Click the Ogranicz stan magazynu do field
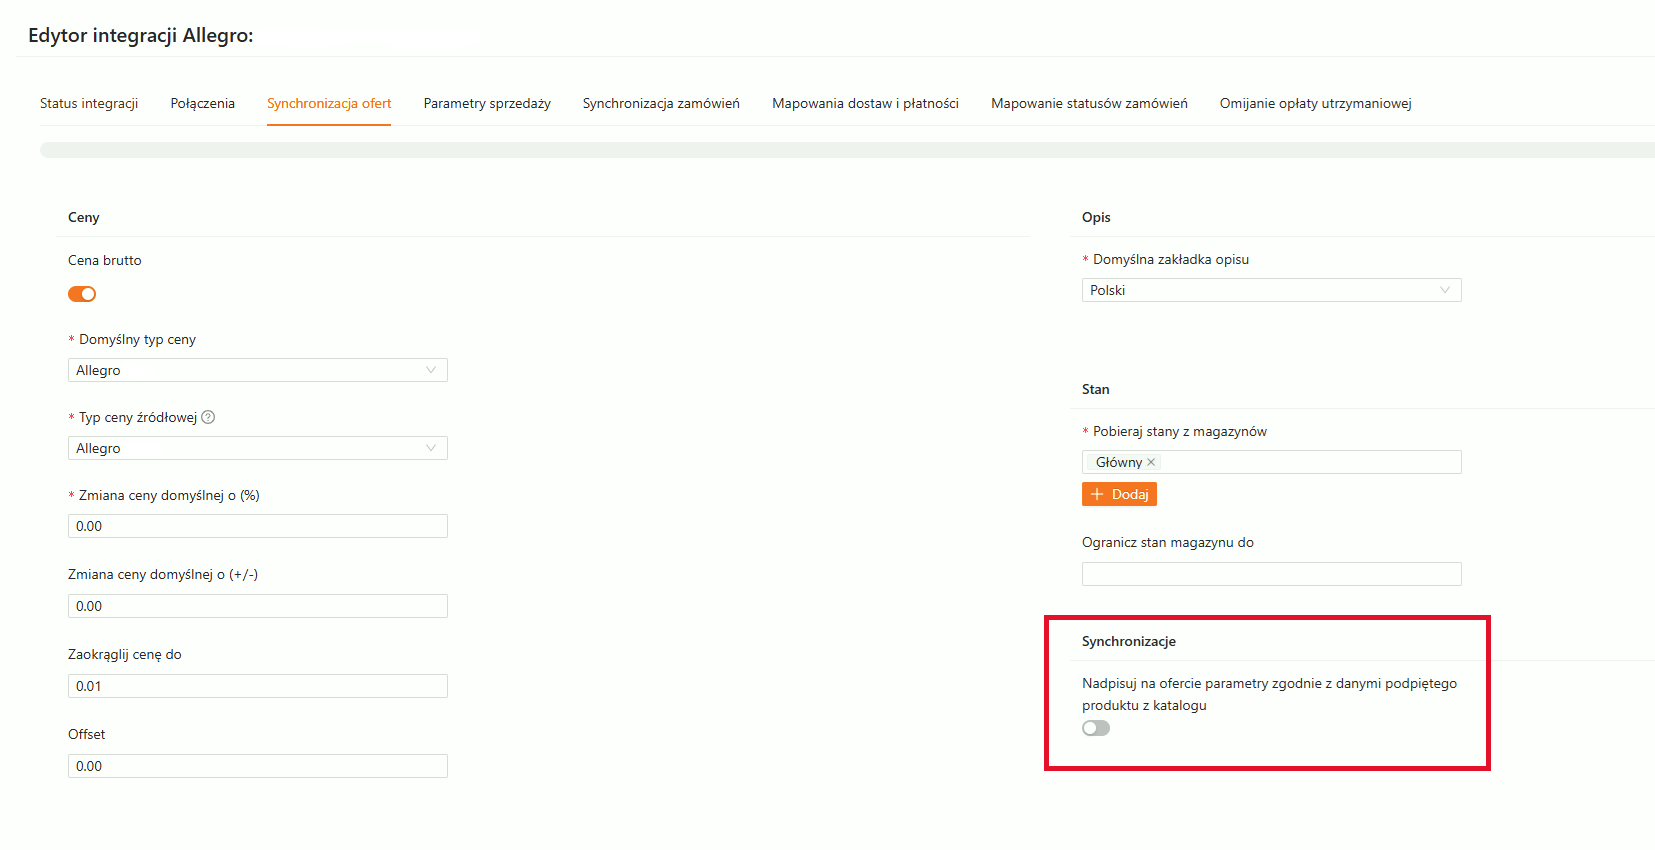 [1271, 574]
